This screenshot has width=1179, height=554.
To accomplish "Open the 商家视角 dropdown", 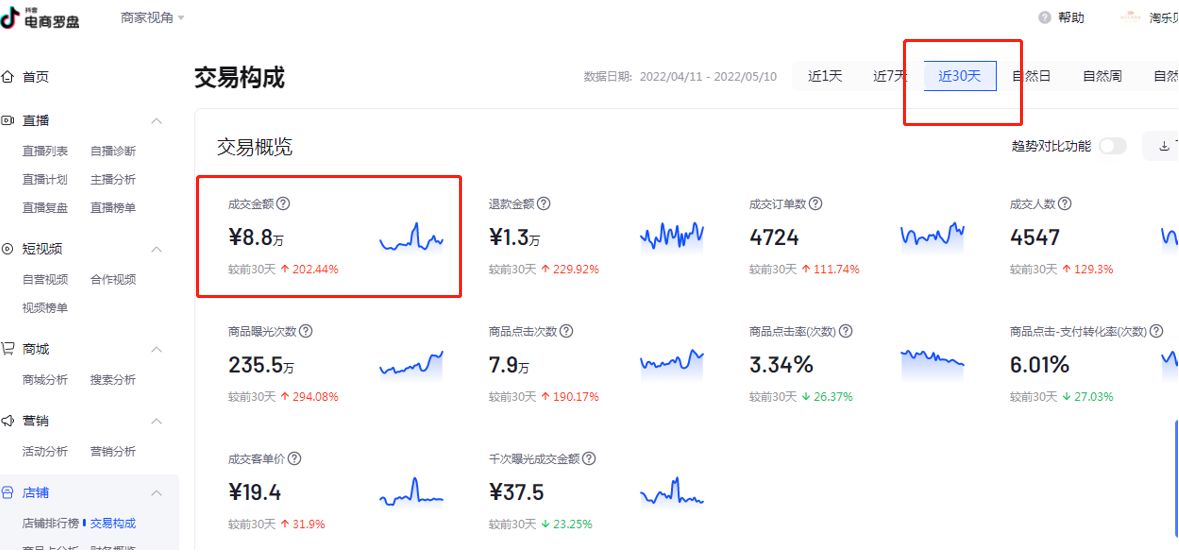I will pos(152,18).
